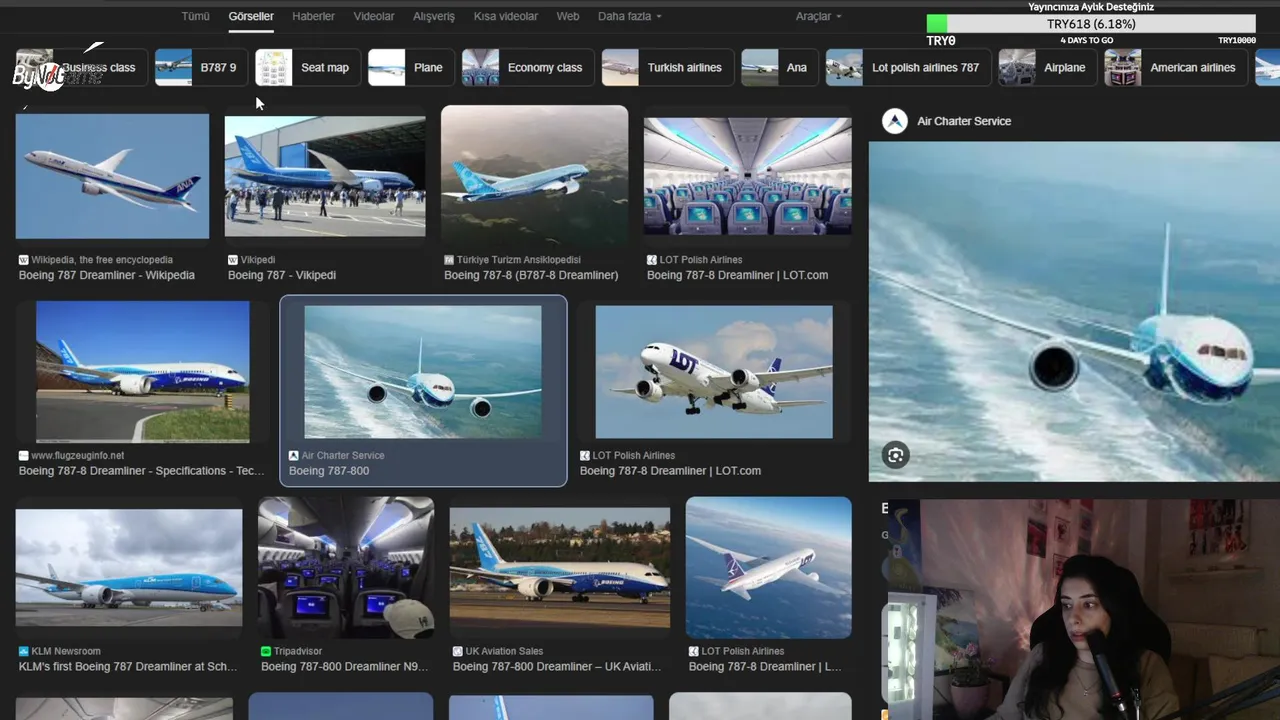Open the white LOT plane landing image
Image resolution: width=1280 pixels, height=720 pixels.
click(x=714, y=372)
